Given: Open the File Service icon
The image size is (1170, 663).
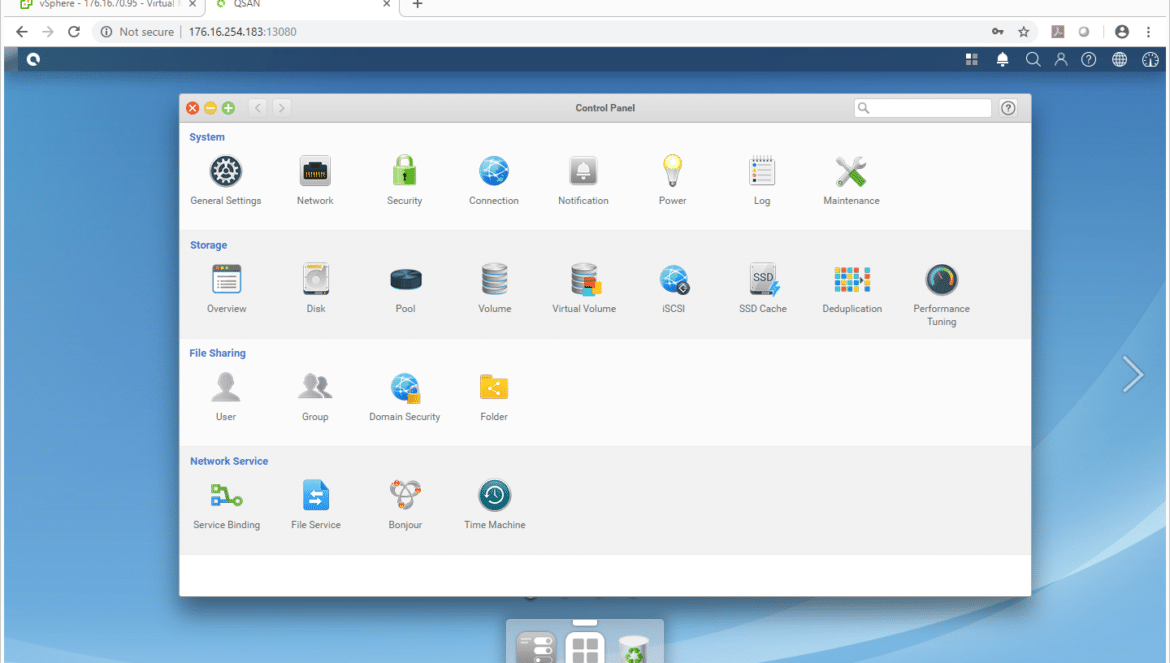Looking at the screenshot, I should 316,496.
